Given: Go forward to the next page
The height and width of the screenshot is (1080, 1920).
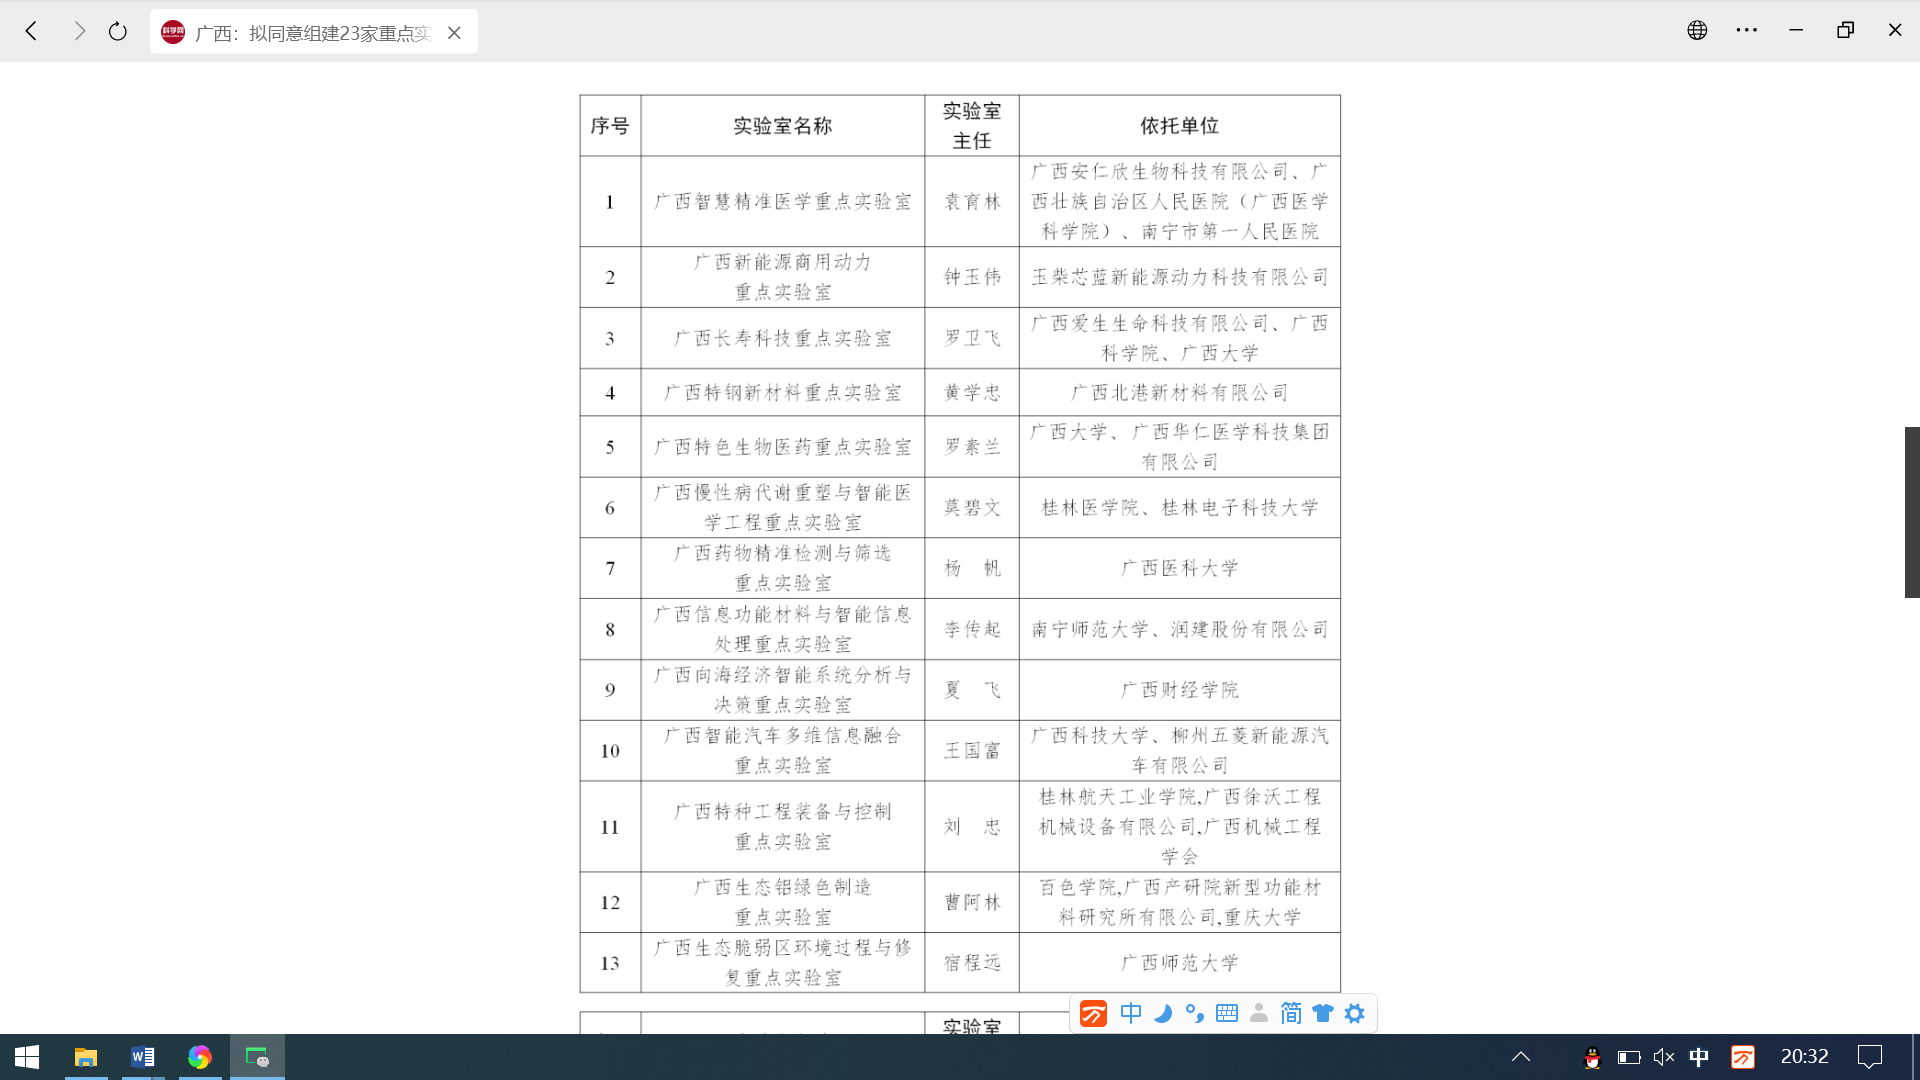Looking at the screenshot, I should (80, 31).
